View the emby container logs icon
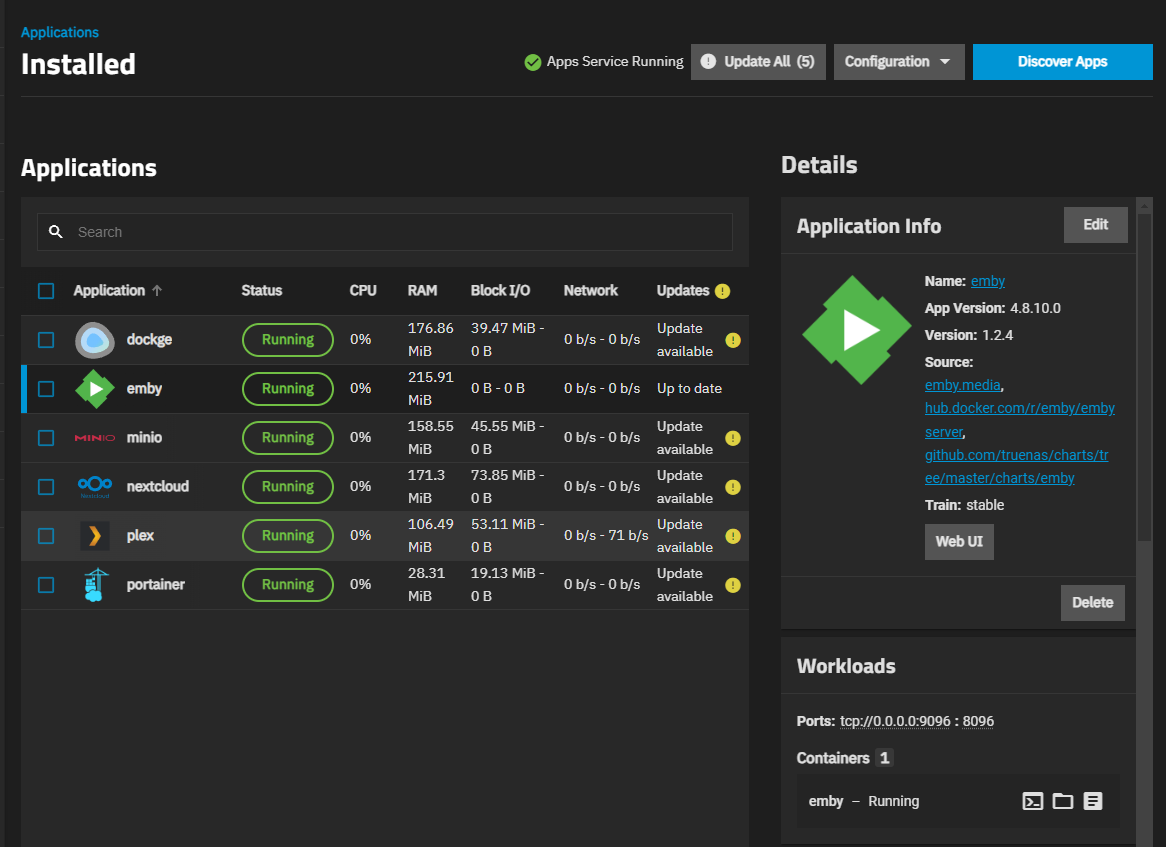 [1092, 801]
